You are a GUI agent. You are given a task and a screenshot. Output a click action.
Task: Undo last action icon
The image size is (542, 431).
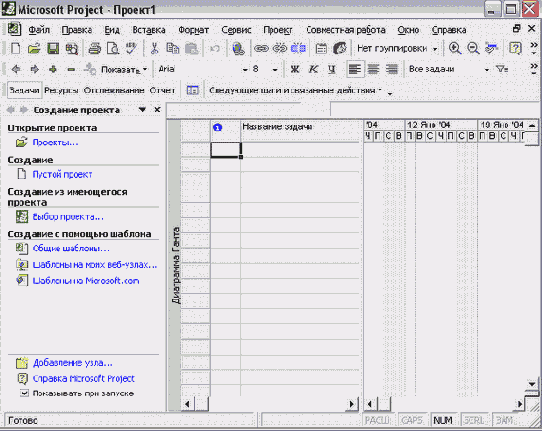click(215, 48)
